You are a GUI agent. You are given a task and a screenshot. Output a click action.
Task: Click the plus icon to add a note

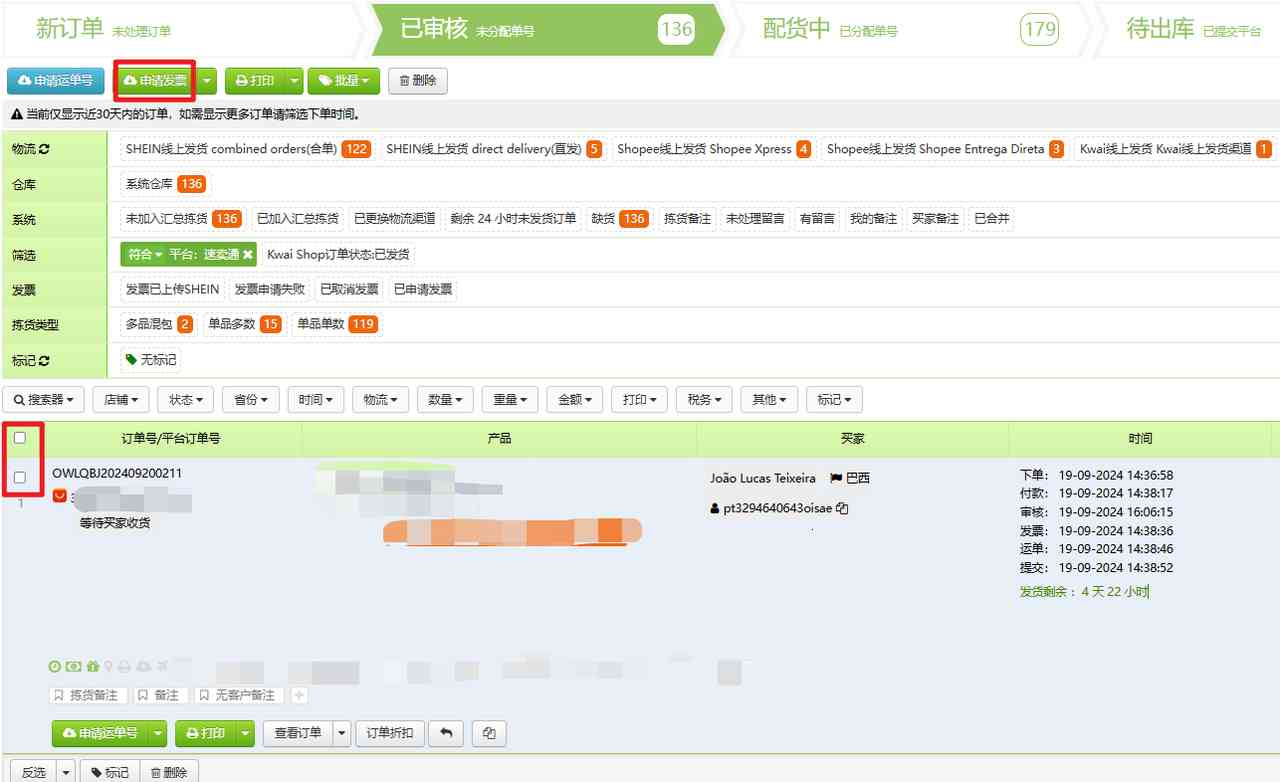click(x=299, y=695)
